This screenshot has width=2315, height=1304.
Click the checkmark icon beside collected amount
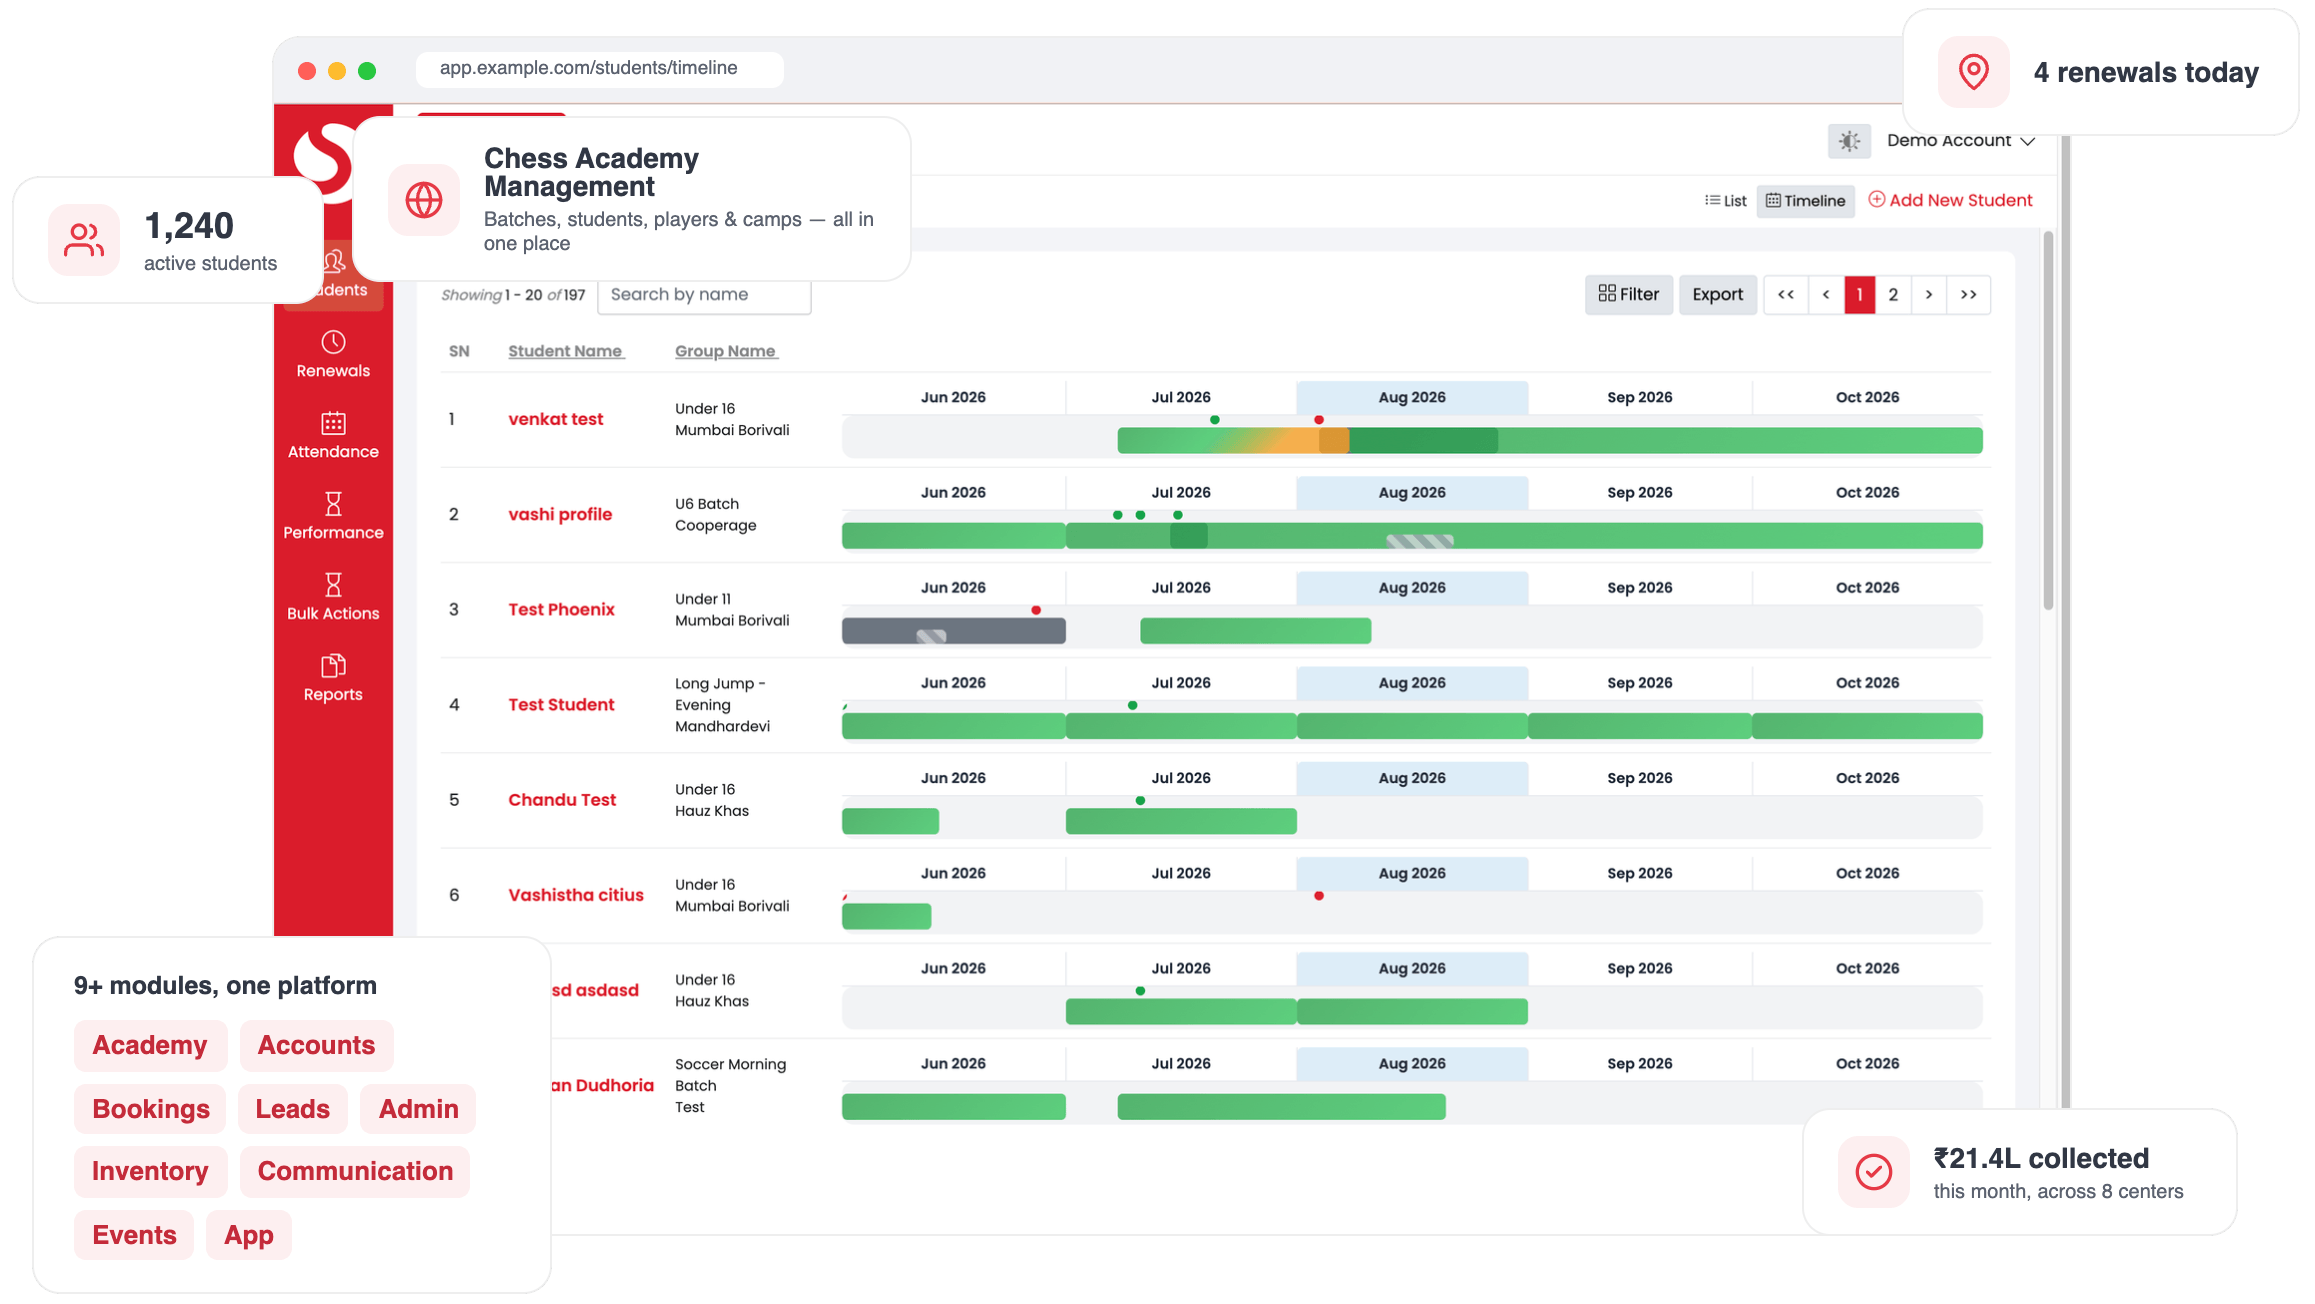[1874, 1172]
